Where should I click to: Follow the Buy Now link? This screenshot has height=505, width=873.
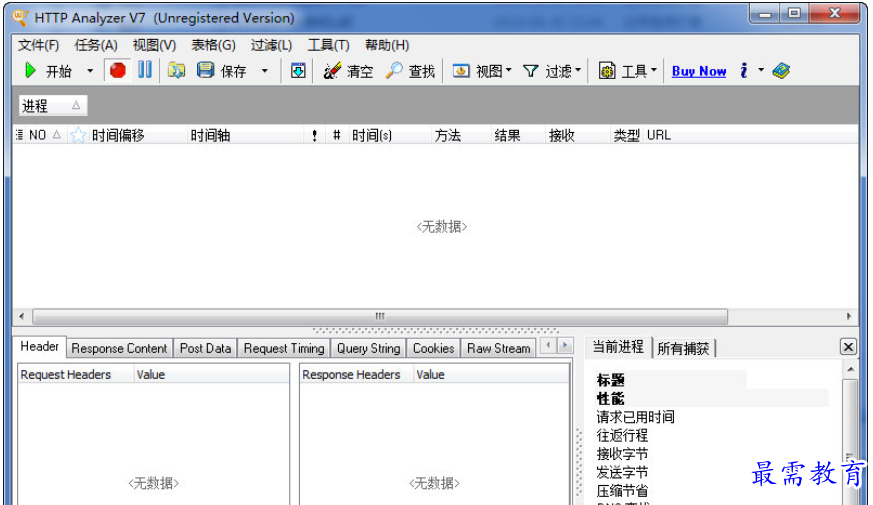[x=699, y=71]
